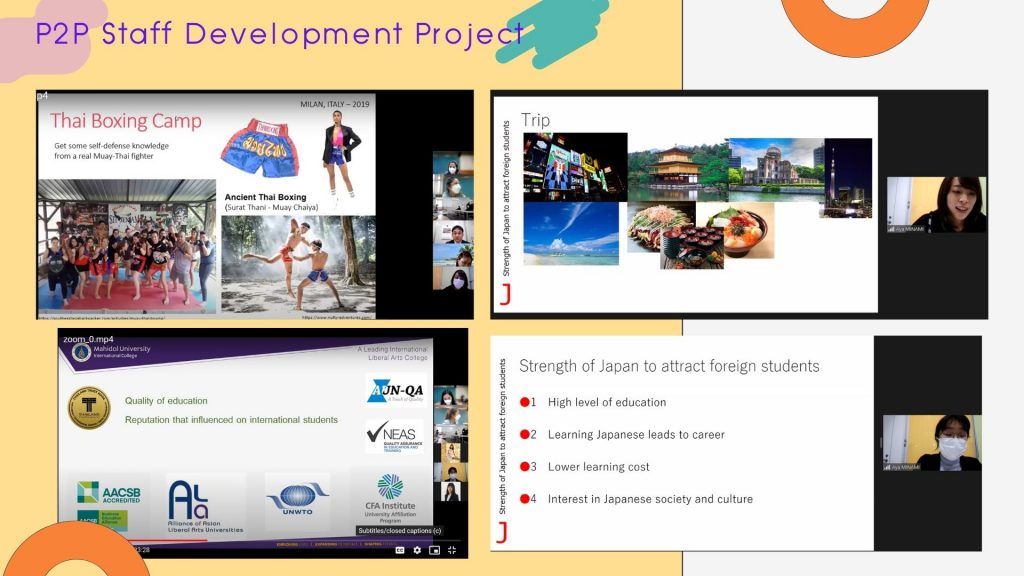
Task: Click the gold Thailand Trust Mark badge
Action: [x=88, y=408]
